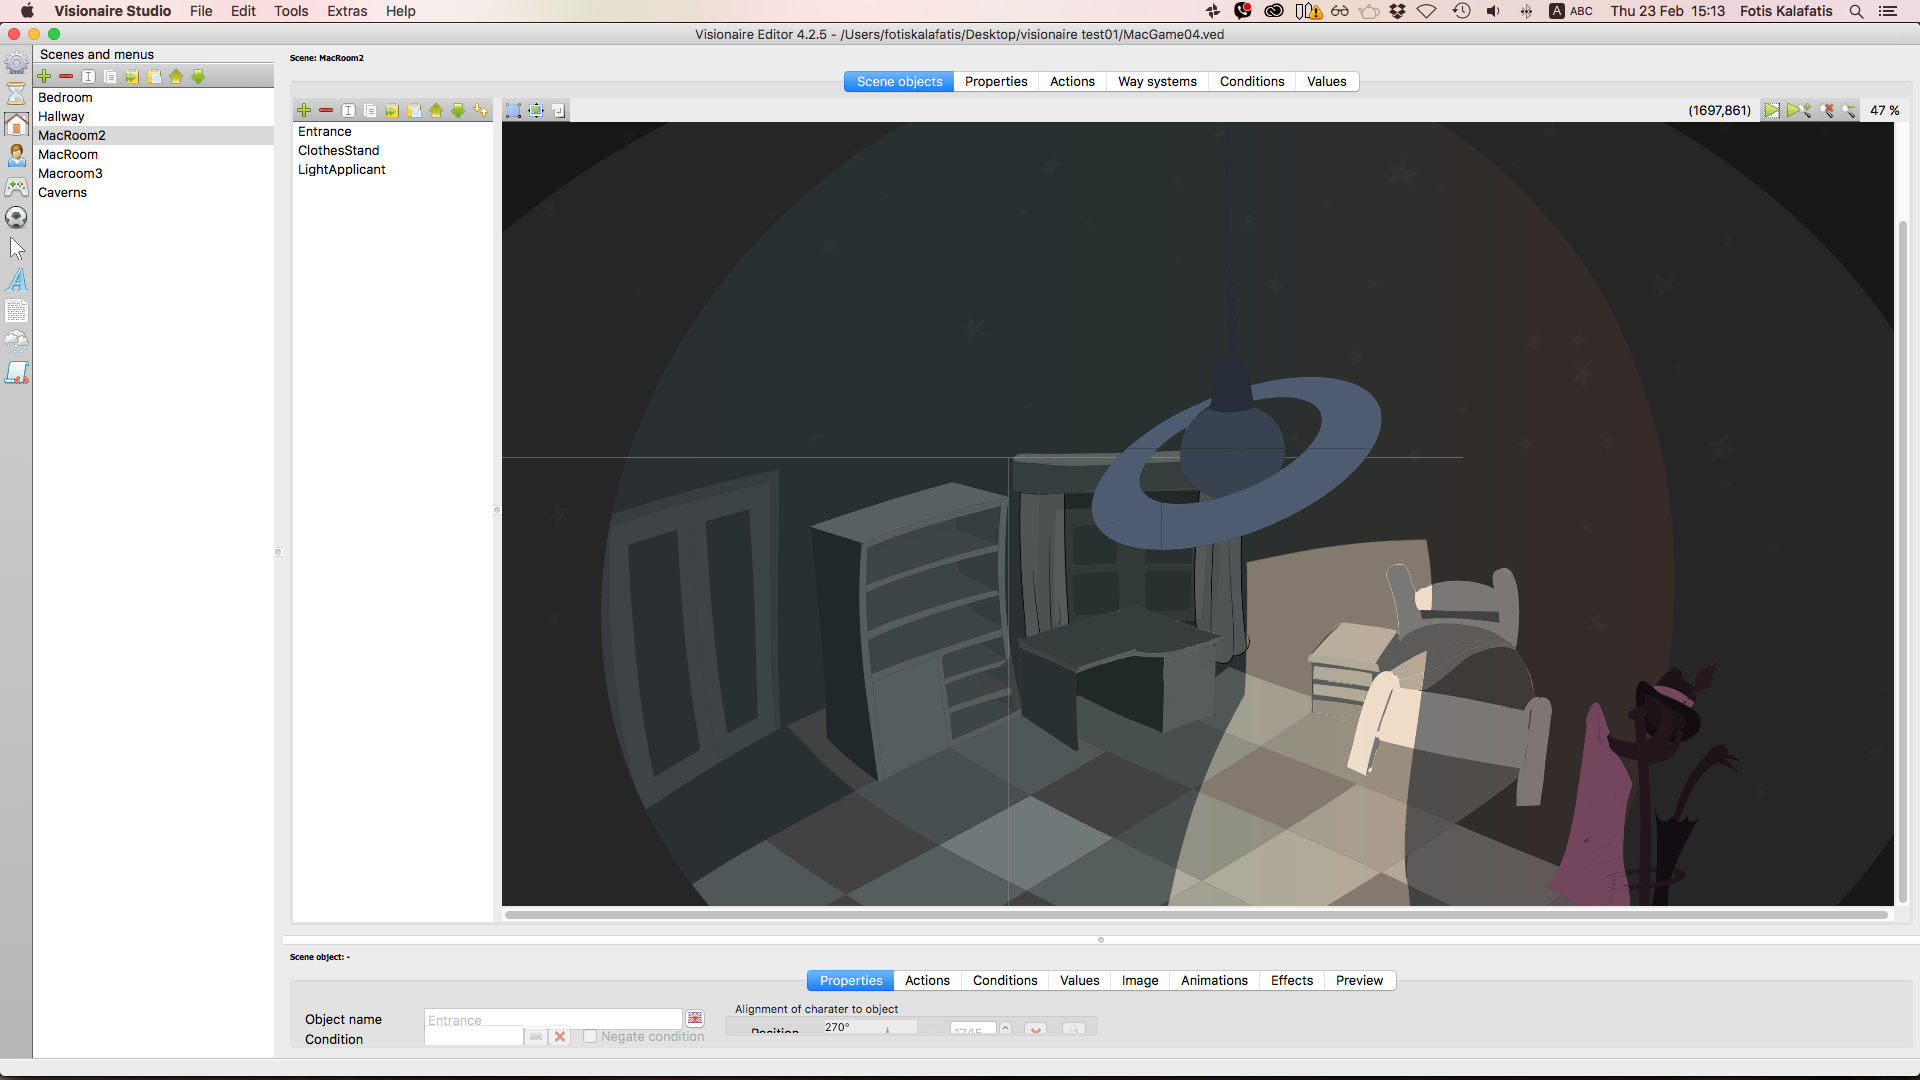
Task: Open the scene Conditions tab
Action: [x=1252, y=82]
